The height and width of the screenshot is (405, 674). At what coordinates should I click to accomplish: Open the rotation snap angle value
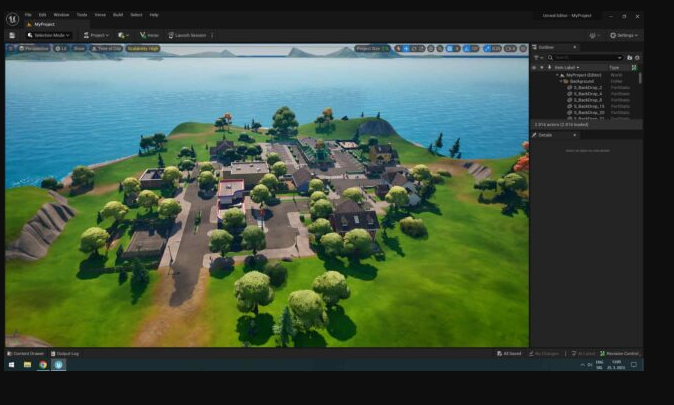tap(475, 49)
